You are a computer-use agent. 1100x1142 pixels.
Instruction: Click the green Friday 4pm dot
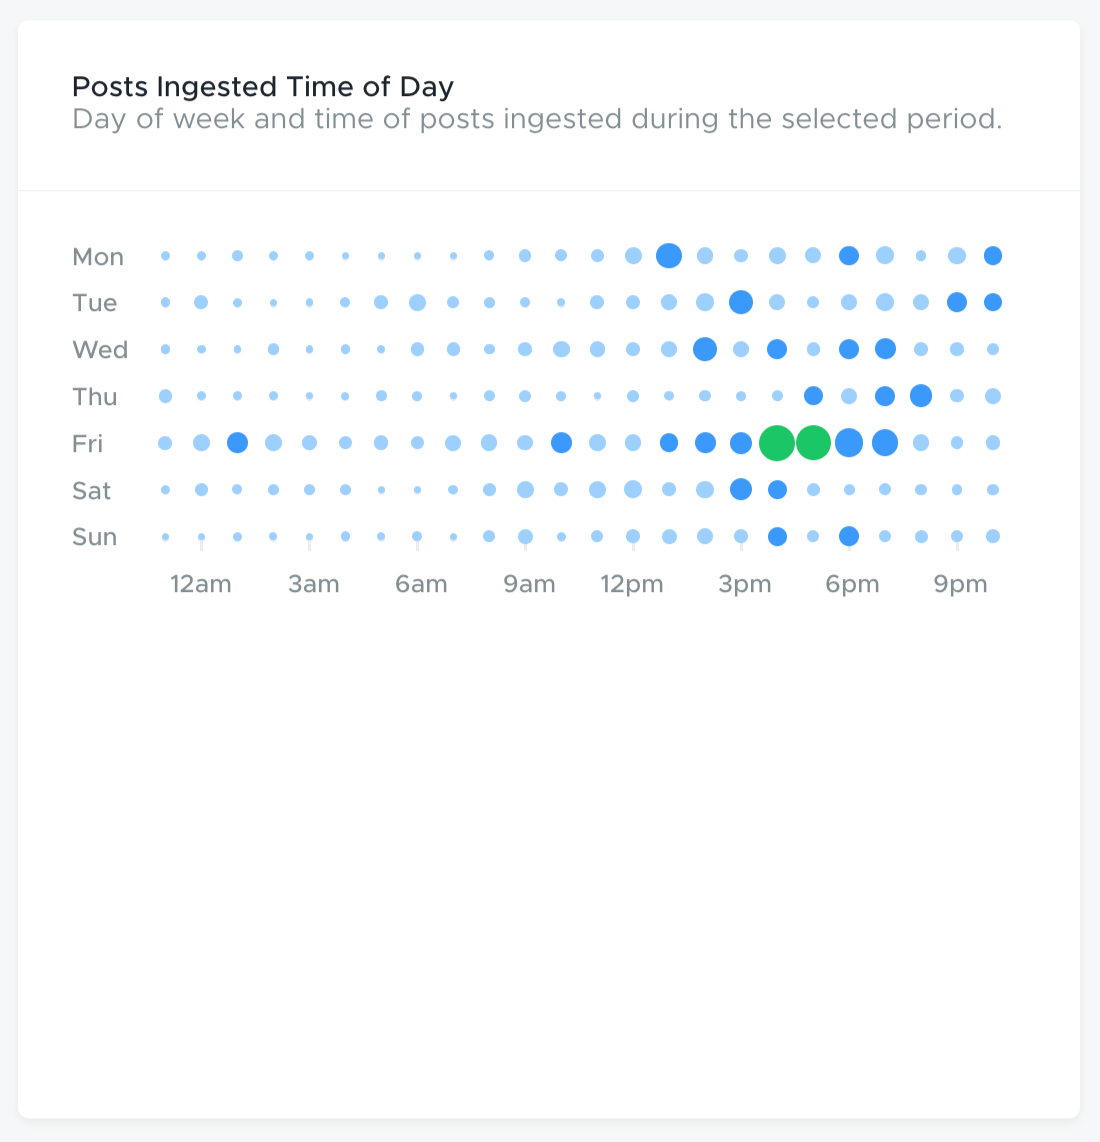777,443
